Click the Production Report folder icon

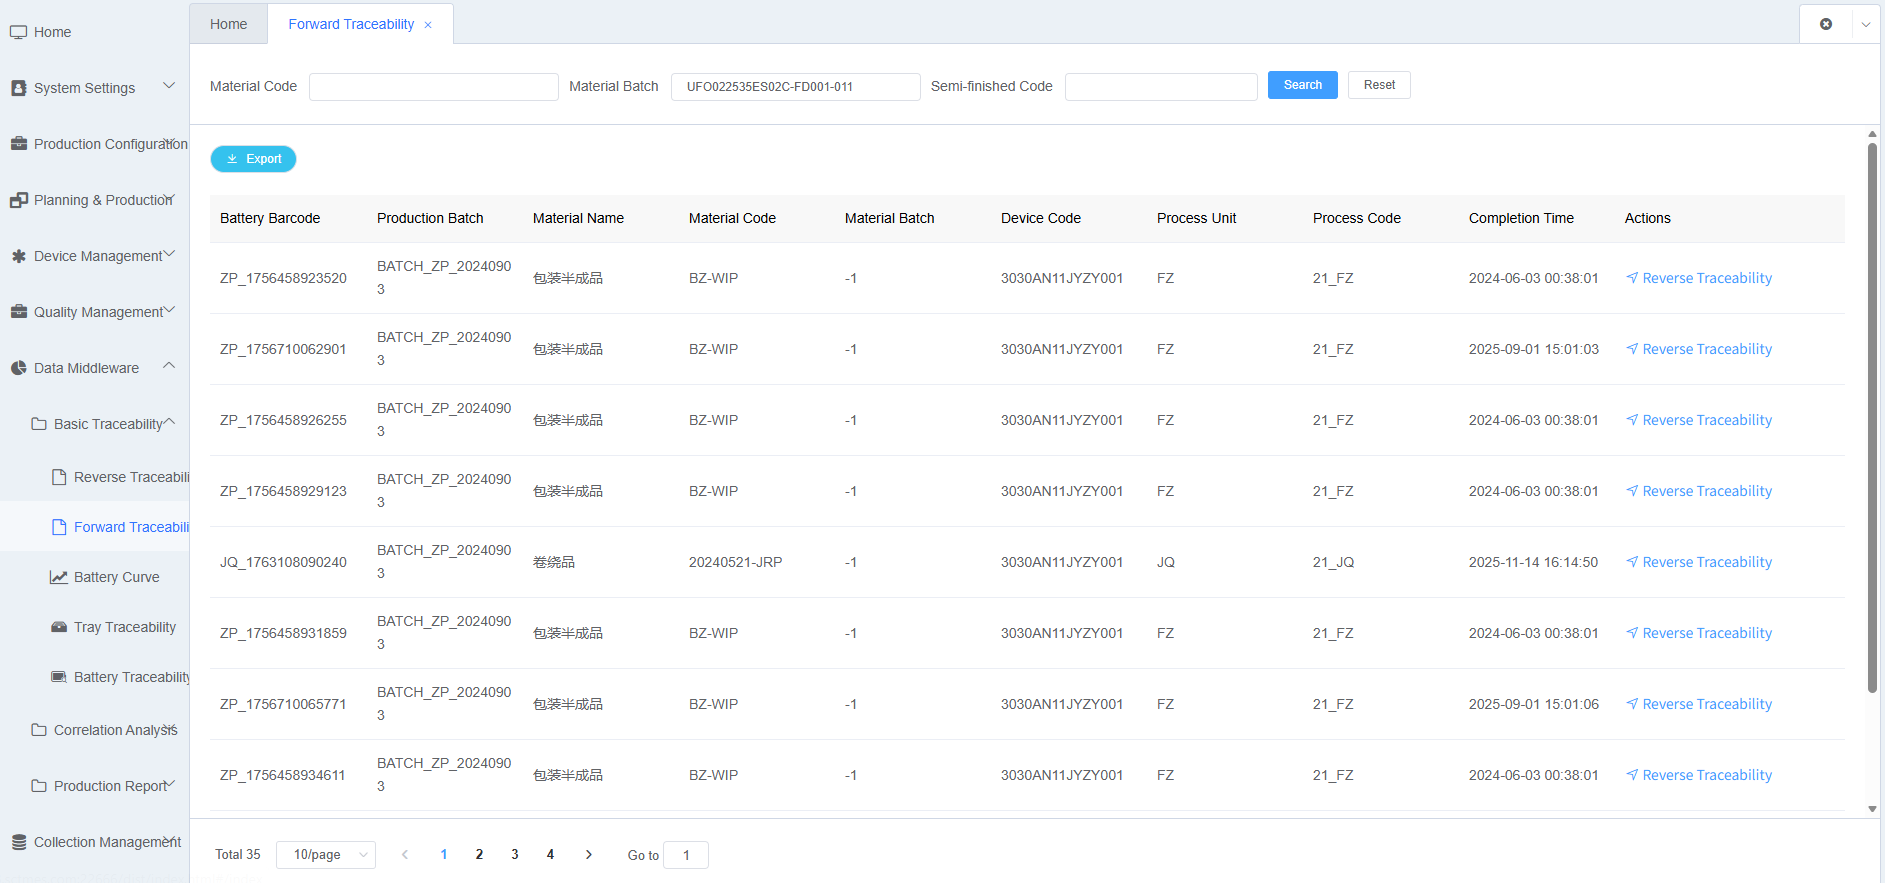39,786
